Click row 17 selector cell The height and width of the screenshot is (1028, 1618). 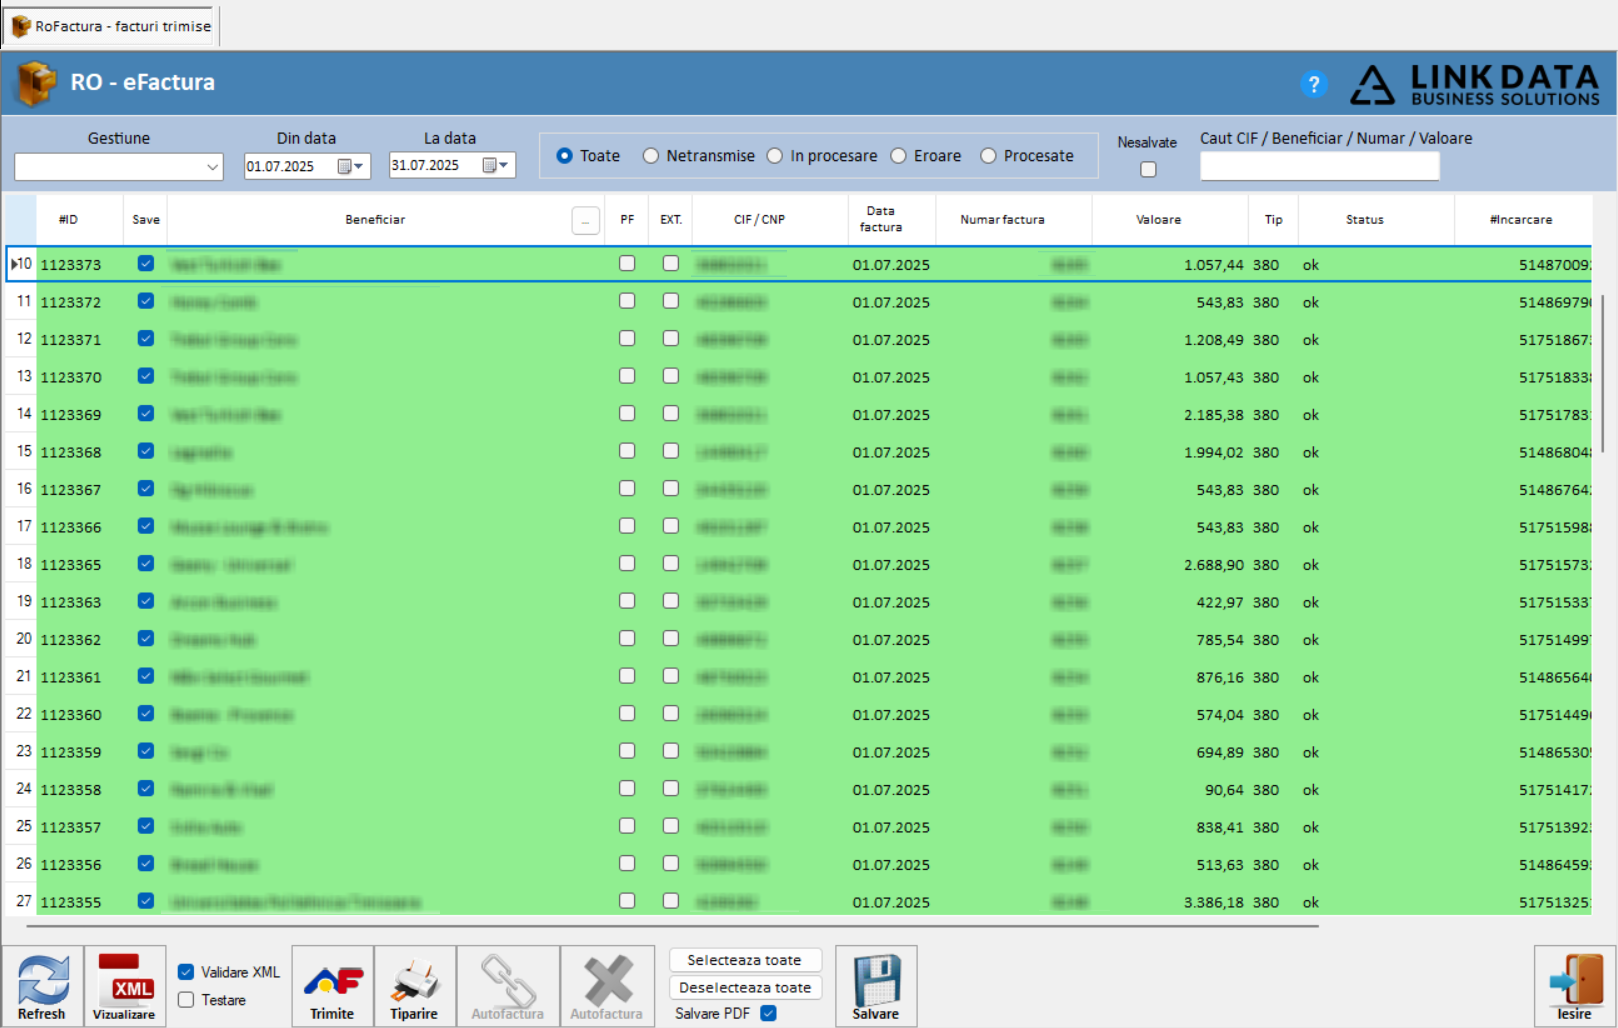coord(21,526)
